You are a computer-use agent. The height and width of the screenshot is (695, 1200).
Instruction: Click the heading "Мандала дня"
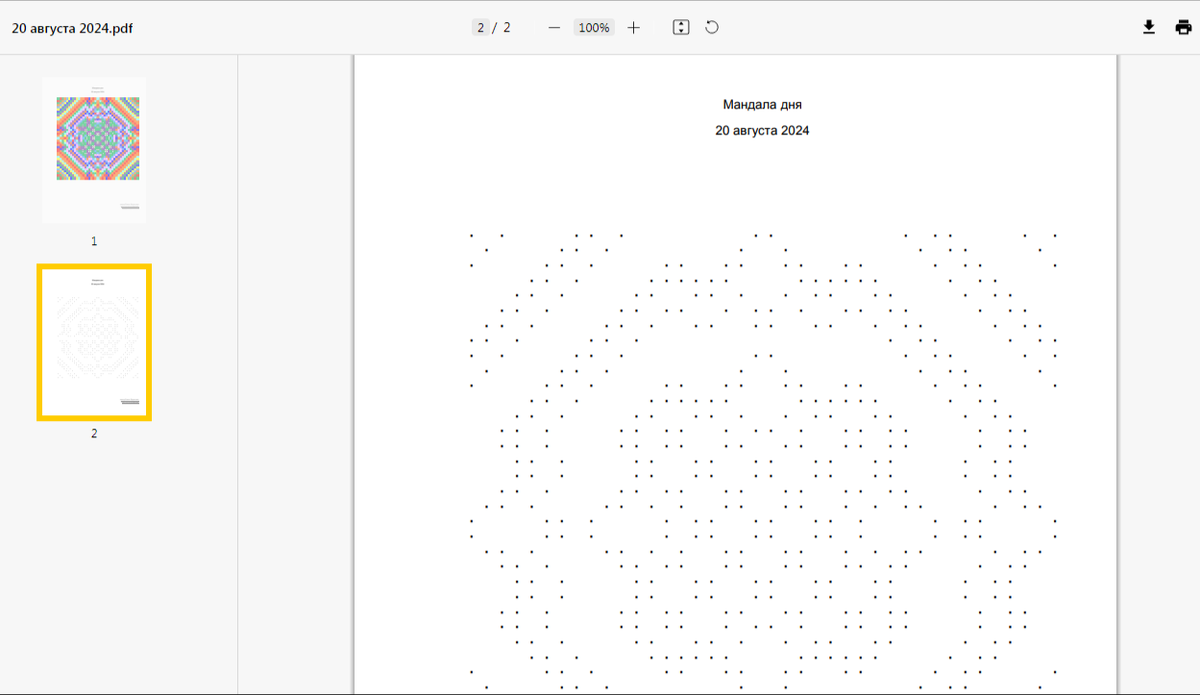tap(762, 105)
